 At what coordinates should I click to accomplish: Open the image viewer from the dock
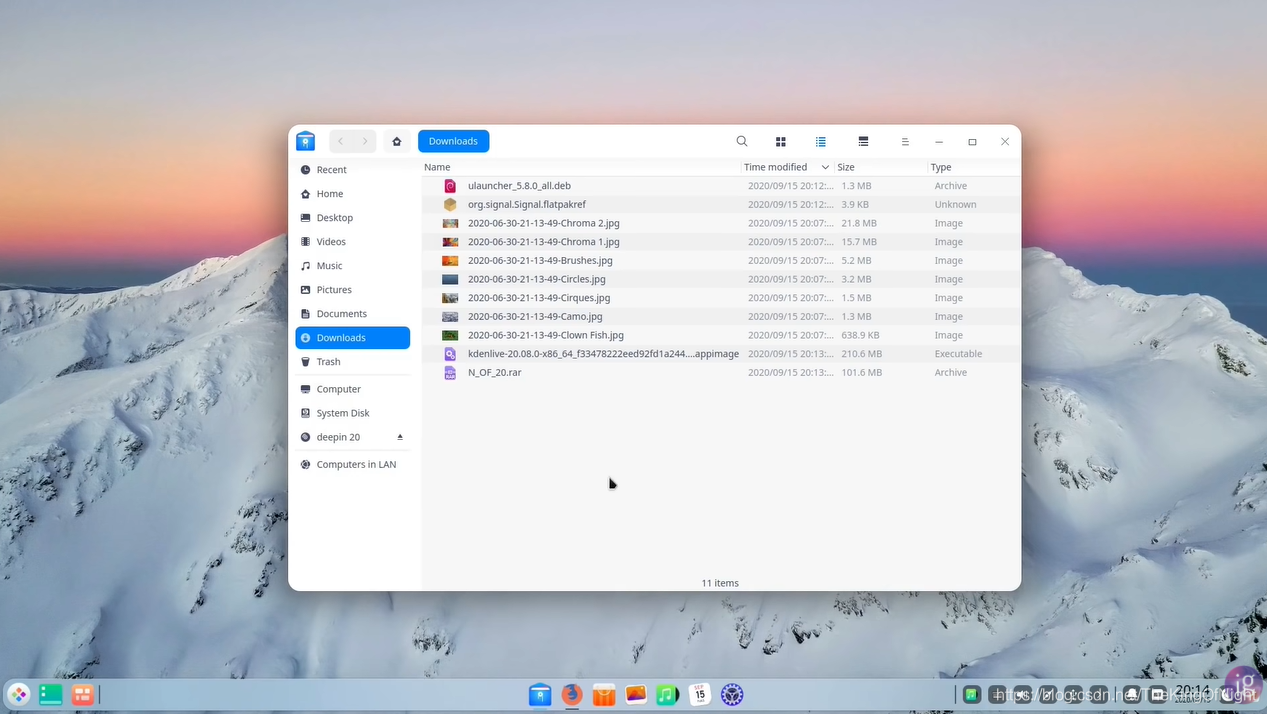(x=636, y=694)
